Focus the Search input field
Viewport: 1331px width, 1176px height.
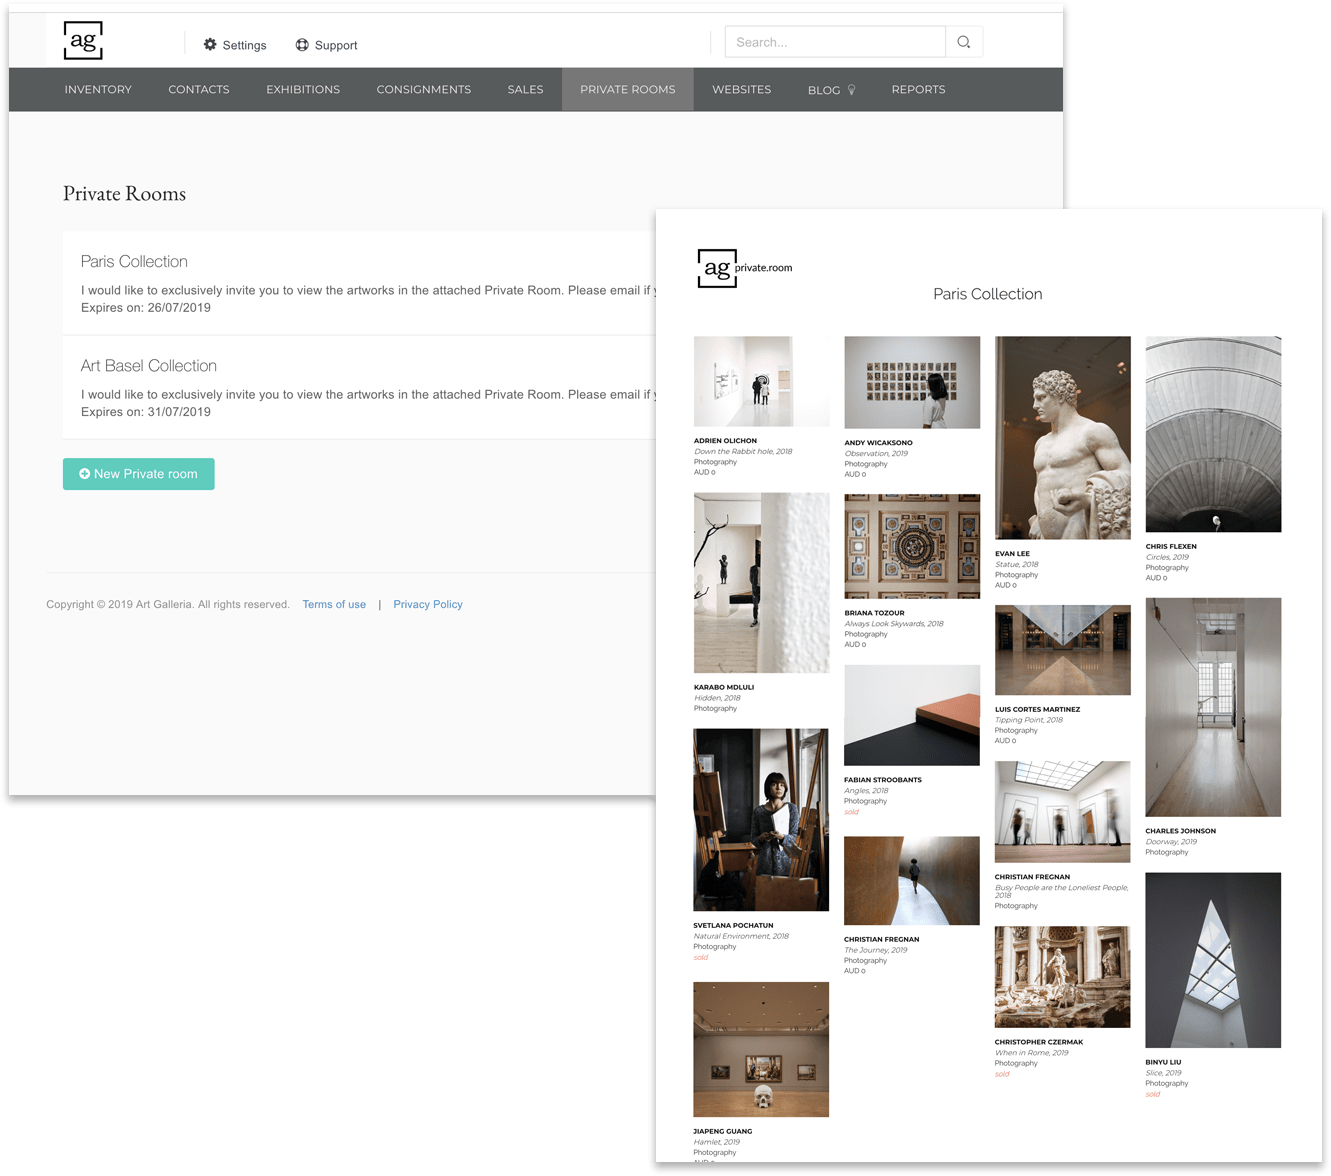pos(835,42)
